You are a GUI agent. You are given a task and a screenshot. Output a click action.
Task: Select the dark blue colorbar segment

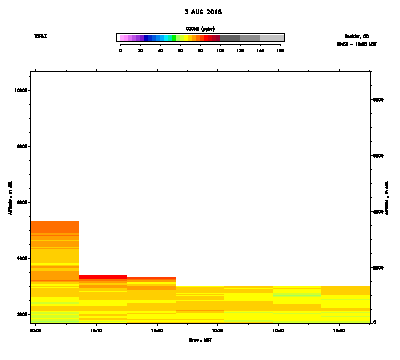pyautogui.click(x=146, y=38)
